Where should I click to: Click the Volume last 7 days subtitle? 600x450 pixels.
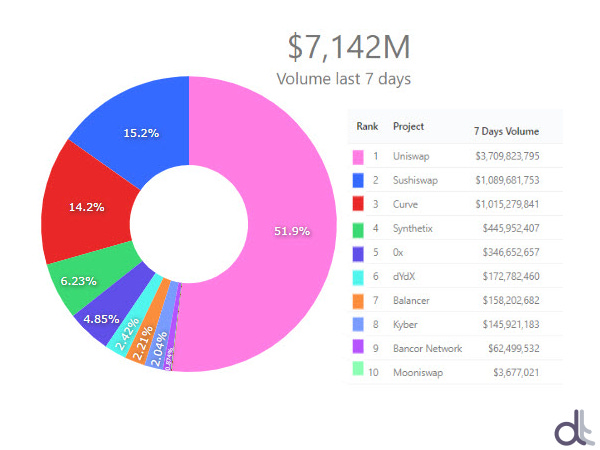point(344,79)
